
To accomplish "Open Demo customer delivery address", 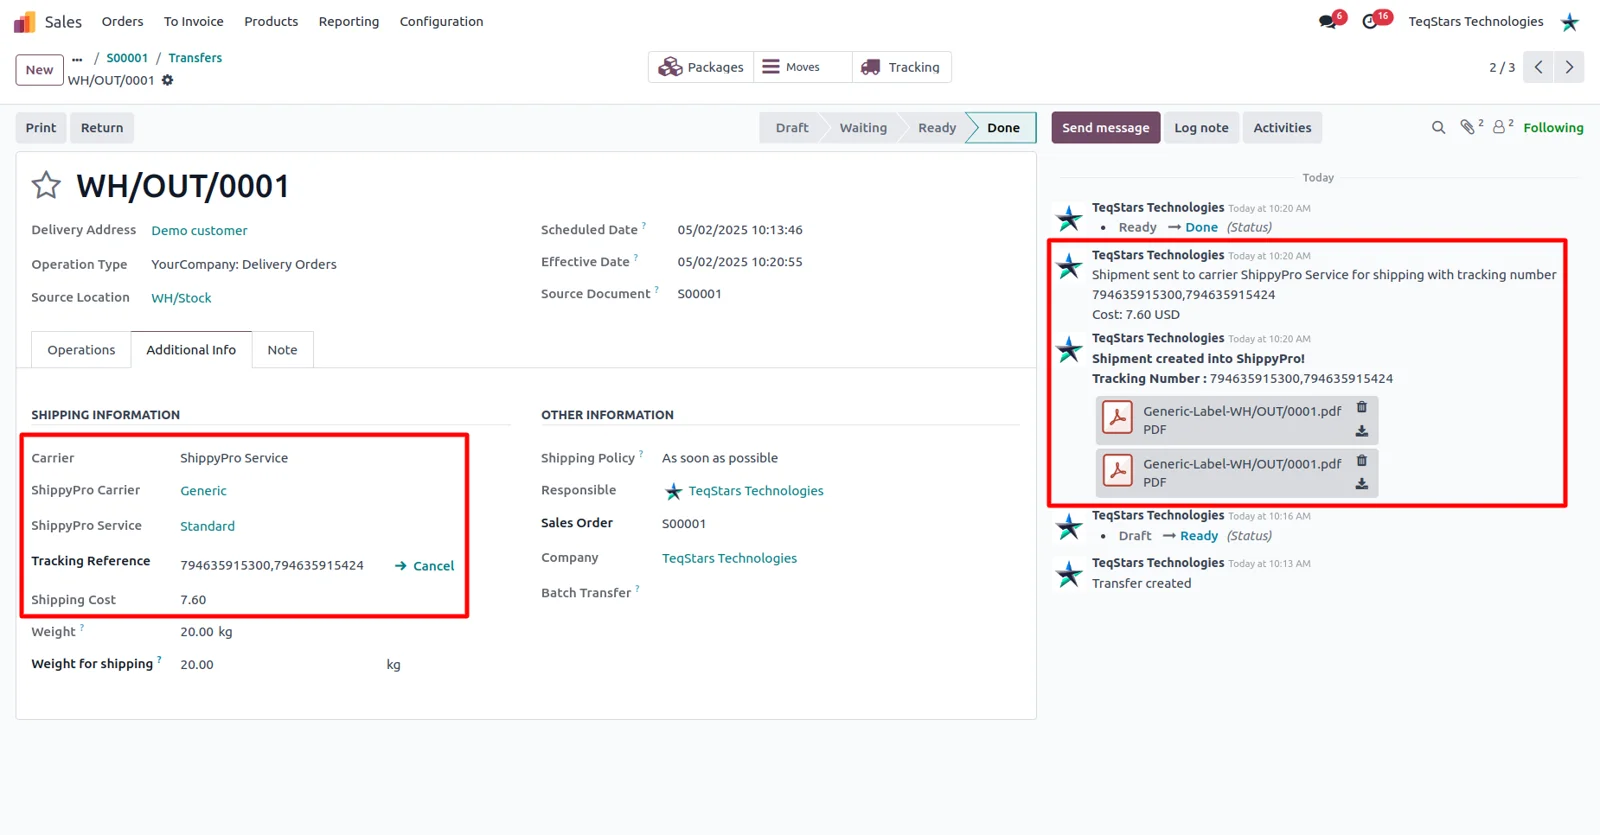I will coord(199,230).
